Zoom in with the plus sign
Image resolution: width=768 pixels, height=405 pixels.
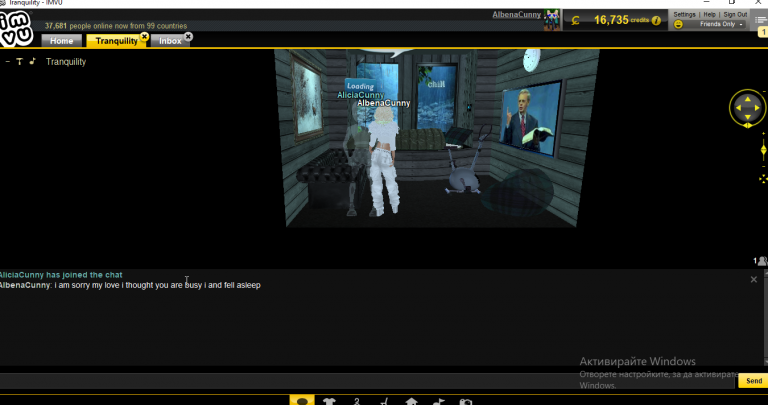click(764, 133)
